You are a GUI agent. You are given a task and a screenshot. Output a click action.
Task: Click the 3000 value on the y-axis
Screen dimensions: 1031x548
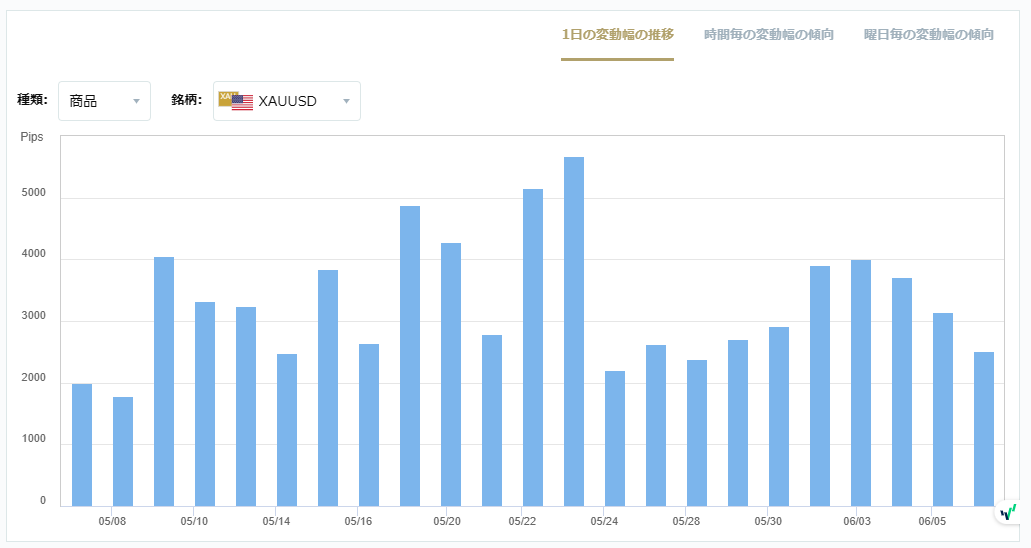[34, 316]
